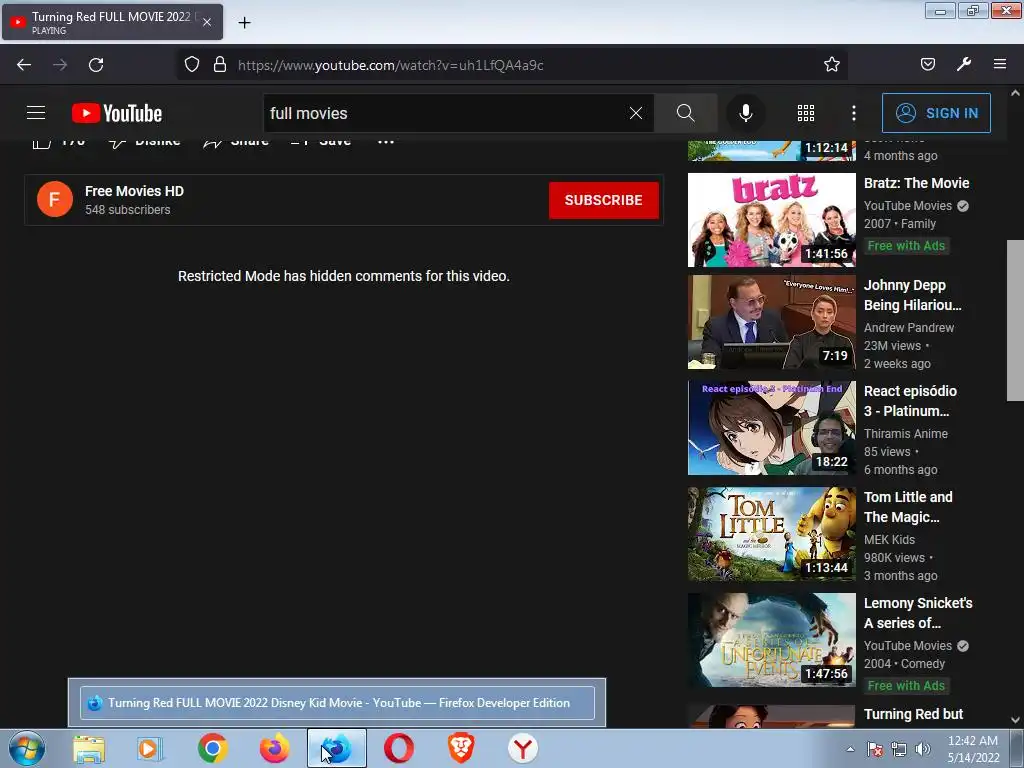Open the Save to Pocket icon
Image resolution: width=1024 pixels, height=768 pixels.
pos(928,64)
